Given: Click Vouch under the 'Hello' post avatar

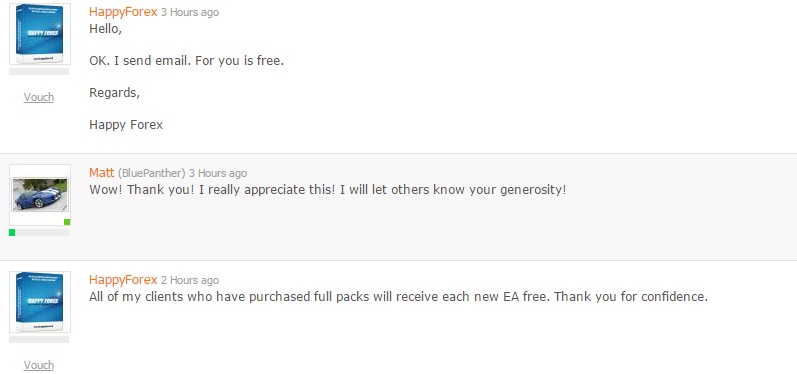Looking at the screenshot, I should click(39, 97).
